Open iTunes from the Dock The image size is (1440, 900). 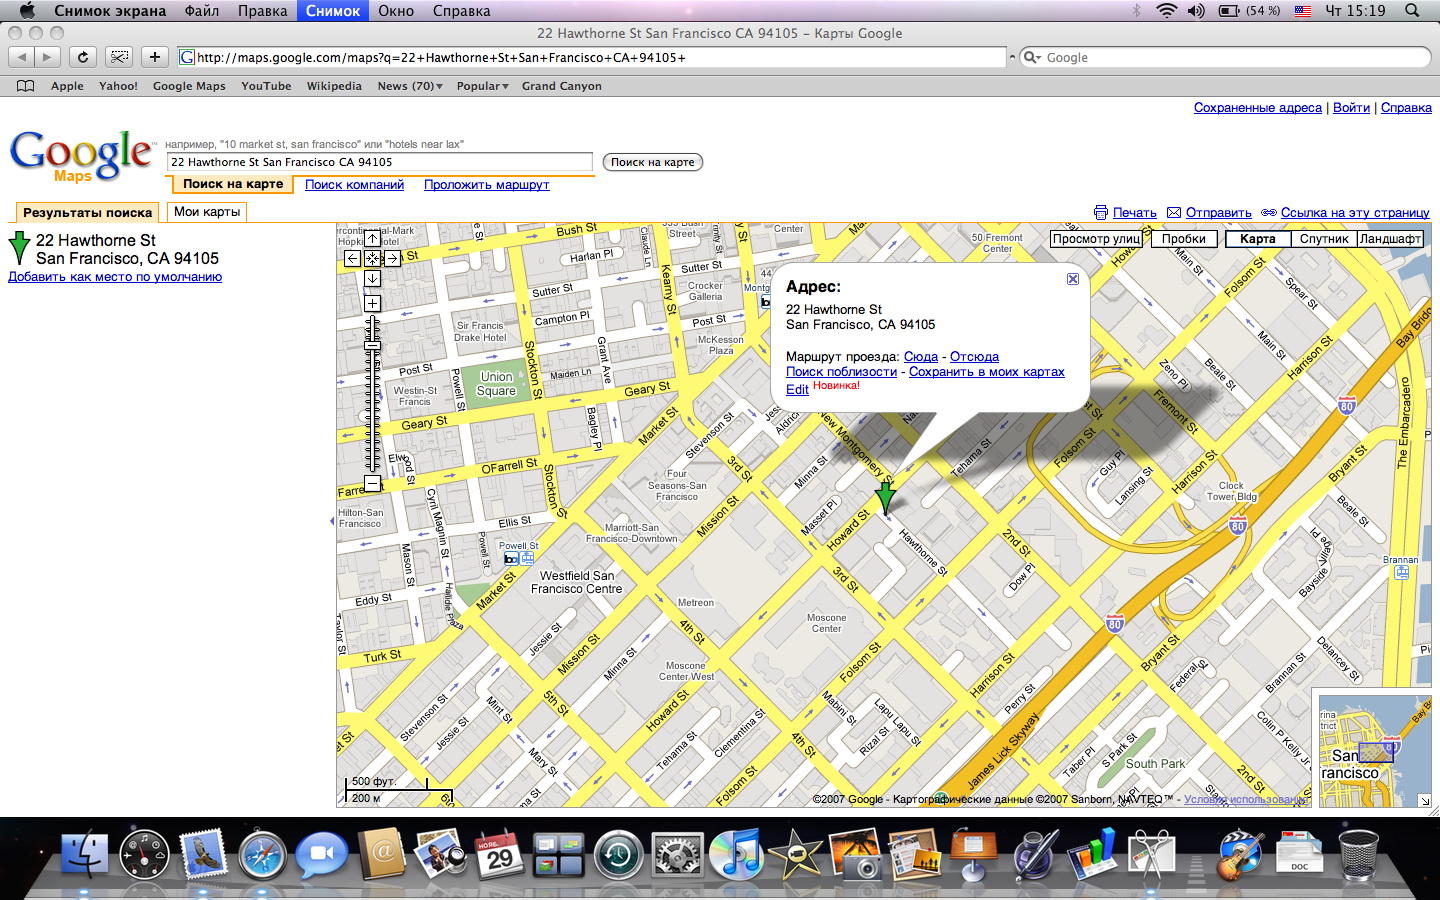click(x=737, y=856)
